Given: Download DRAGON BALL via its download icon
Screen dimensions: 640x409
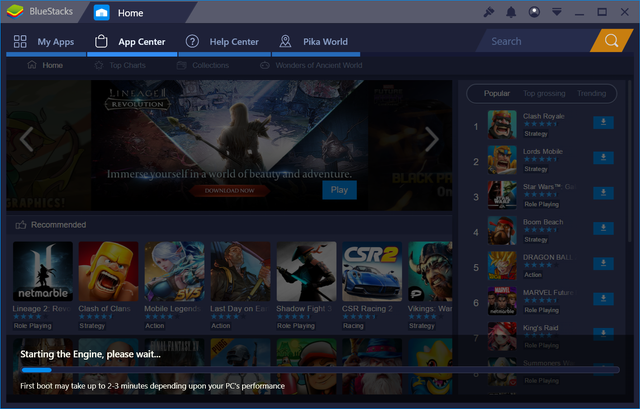Looking at the screenshot, I should 603,264.
